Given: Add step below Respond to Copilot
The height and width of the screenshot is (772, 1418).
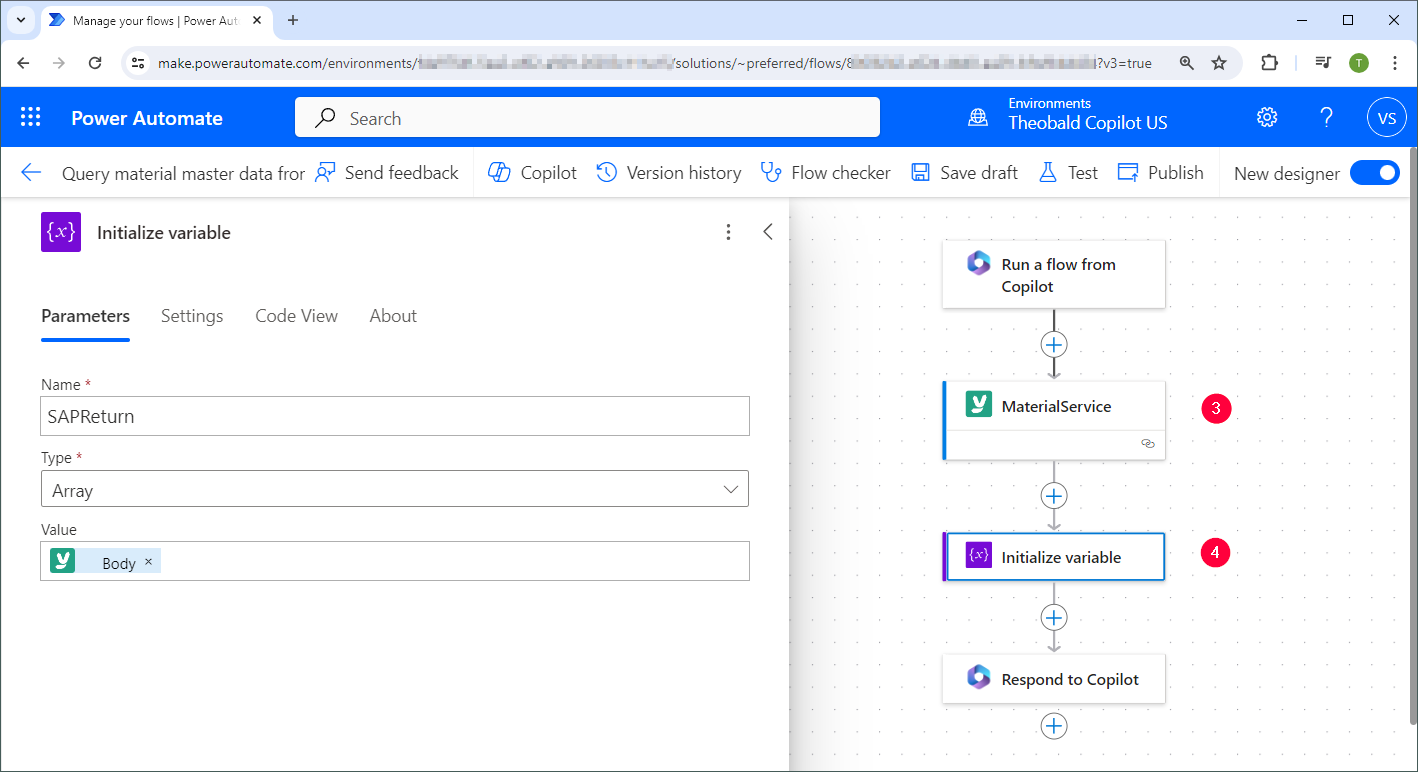Looking at the screenshot, I should tap(1054, 726).
